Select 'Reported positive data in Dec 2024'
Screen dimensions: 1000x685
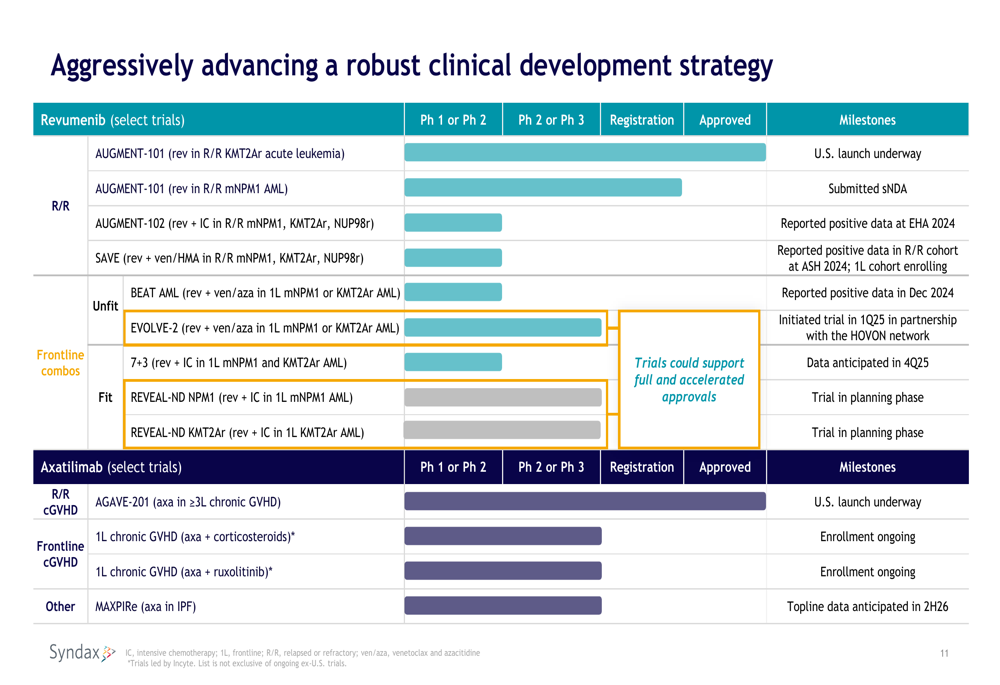tap(867, 293)
